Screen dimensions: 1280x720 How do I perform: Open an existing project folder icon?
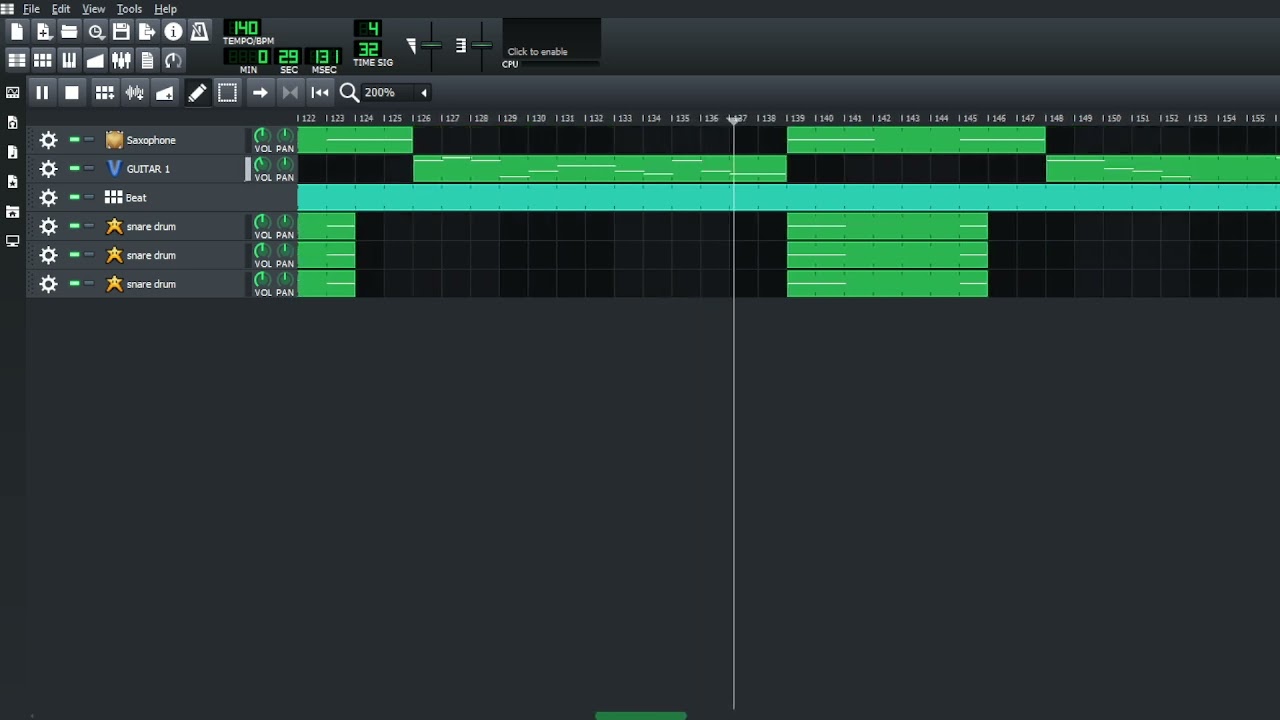click(69, 32)
